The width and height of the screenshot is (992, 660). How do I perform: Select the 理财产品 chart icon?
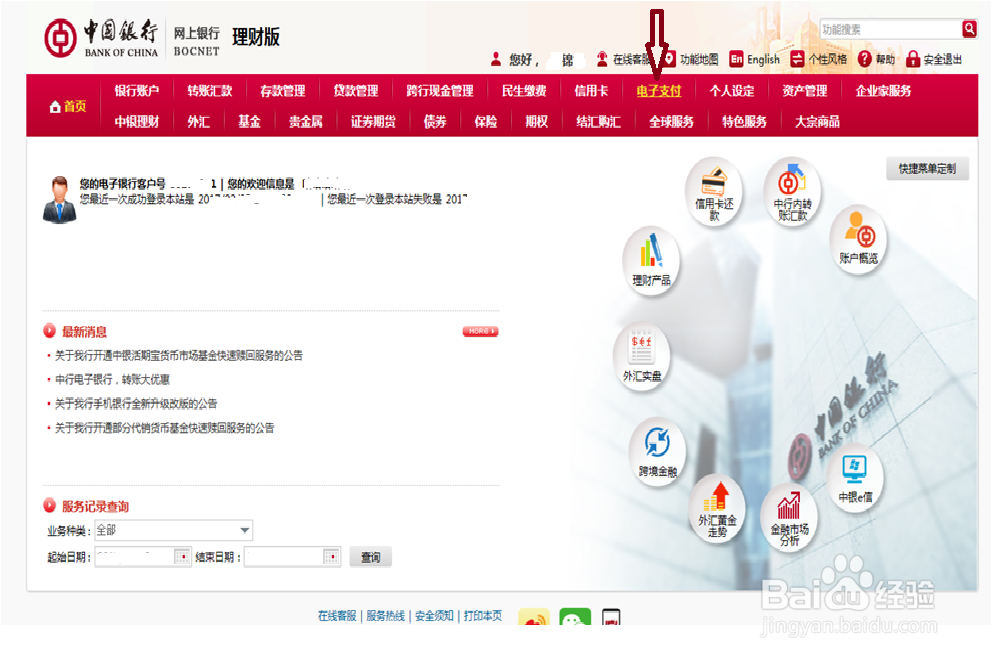(651, 260)
